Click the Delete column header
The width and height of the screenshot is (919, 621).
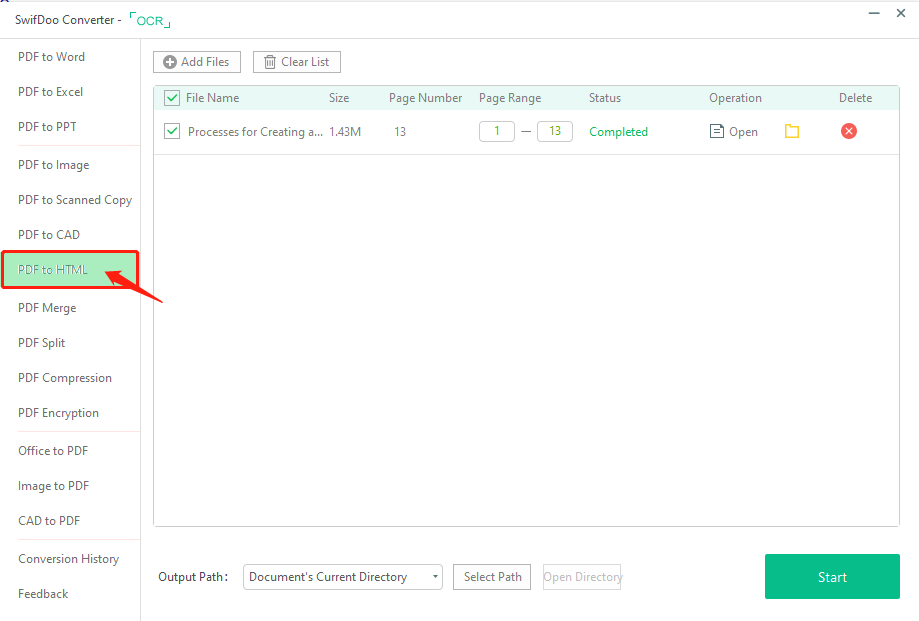point(855,98)
